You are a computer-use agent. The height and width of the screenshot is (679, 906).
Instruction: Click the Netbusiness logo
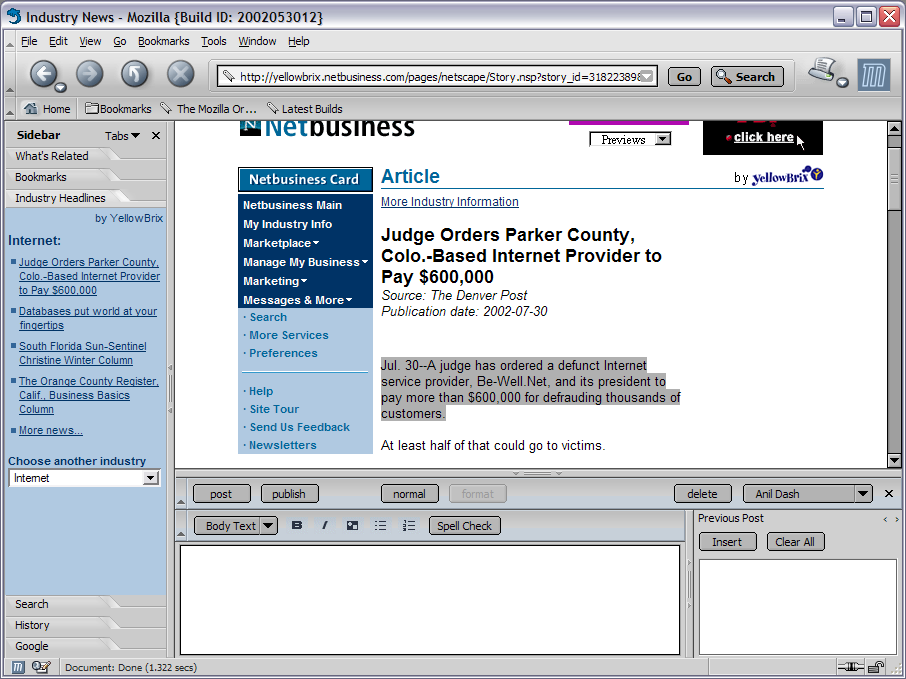pos(327,128)
